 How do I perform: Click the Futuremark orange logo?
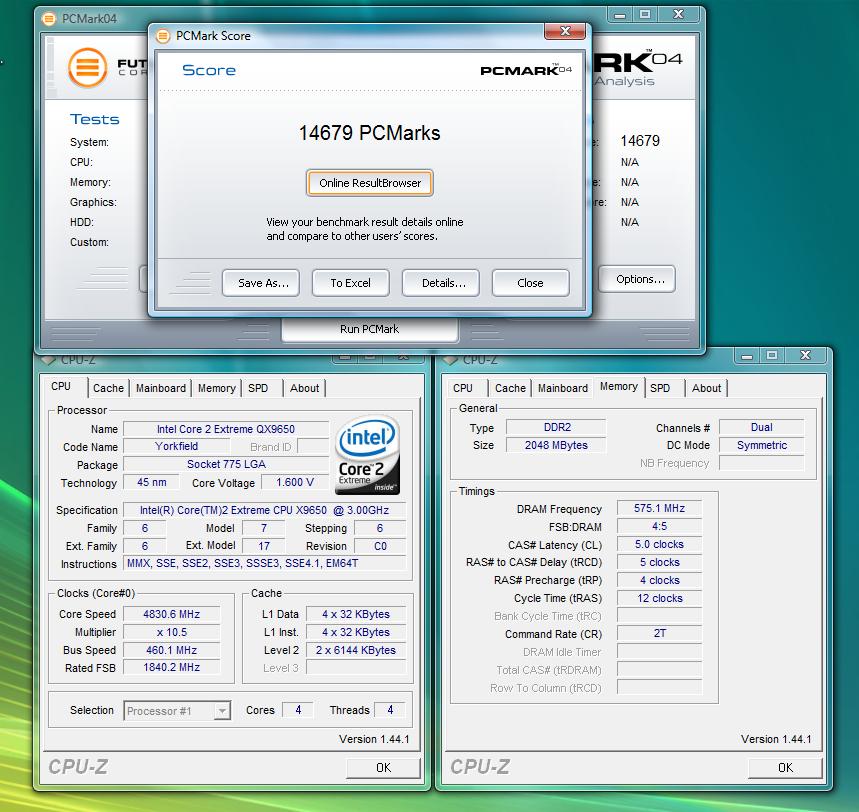coord(88,68)
